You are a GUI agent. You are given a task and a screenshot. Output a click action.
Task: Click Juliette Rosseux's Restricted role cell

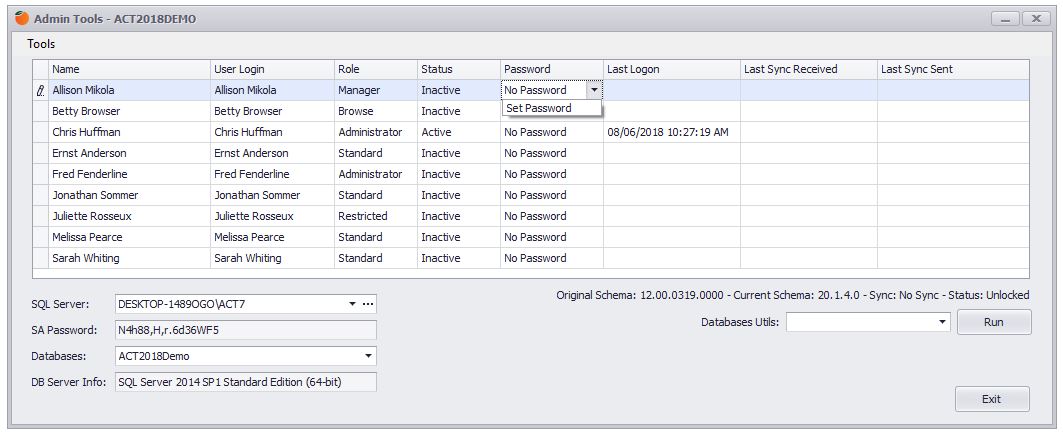(x=376, y=216)
